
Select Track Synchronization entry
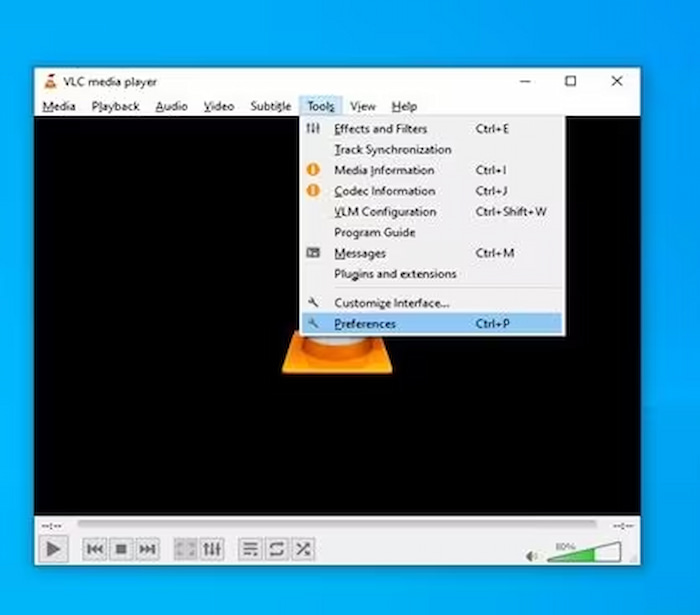(432, 150)
